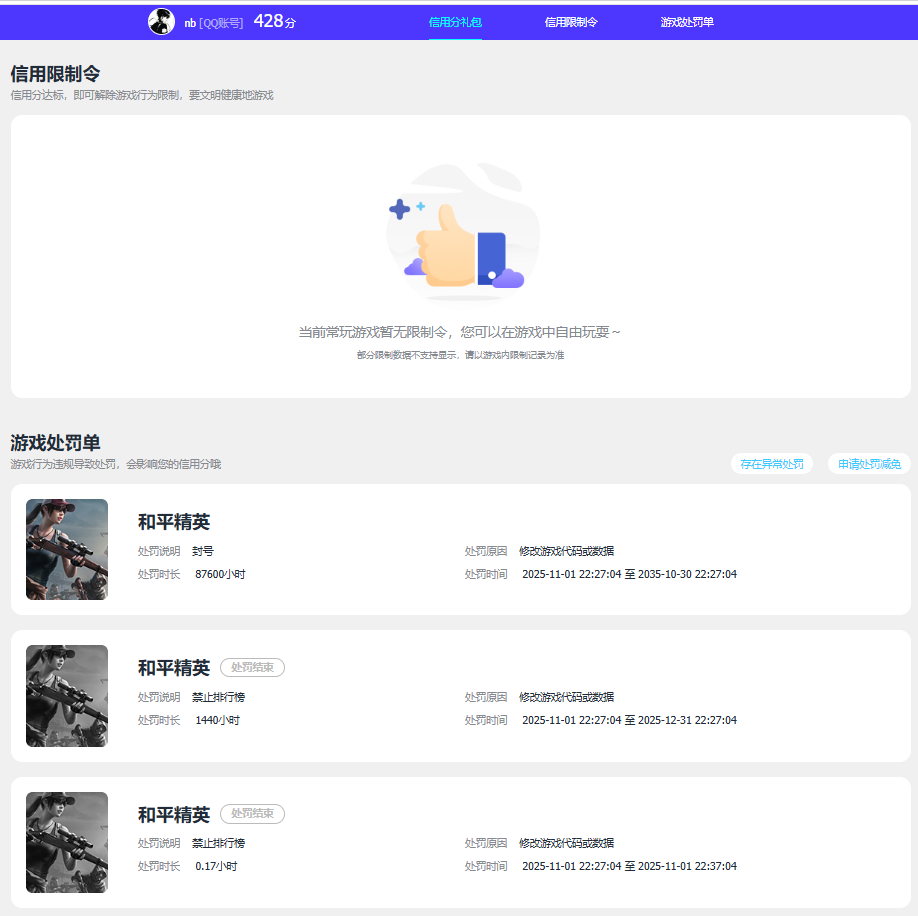918x916 pixels.
Task: Click the 0.17小时 duration value
Action: point(216,866)
